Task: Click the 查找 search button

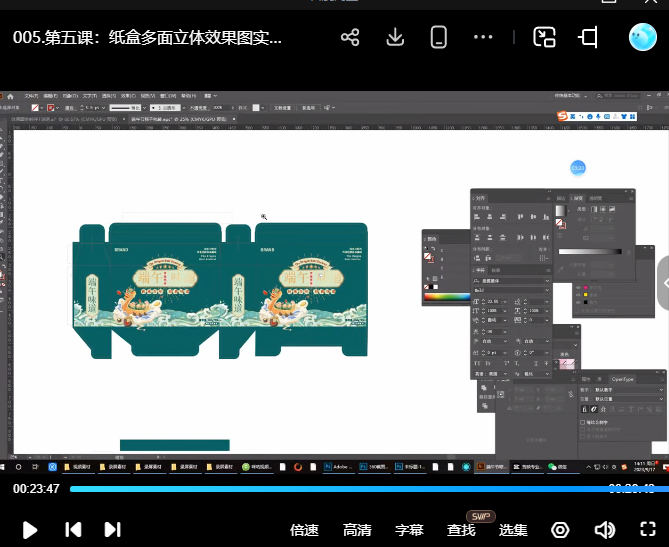Action: coord(461,530)
